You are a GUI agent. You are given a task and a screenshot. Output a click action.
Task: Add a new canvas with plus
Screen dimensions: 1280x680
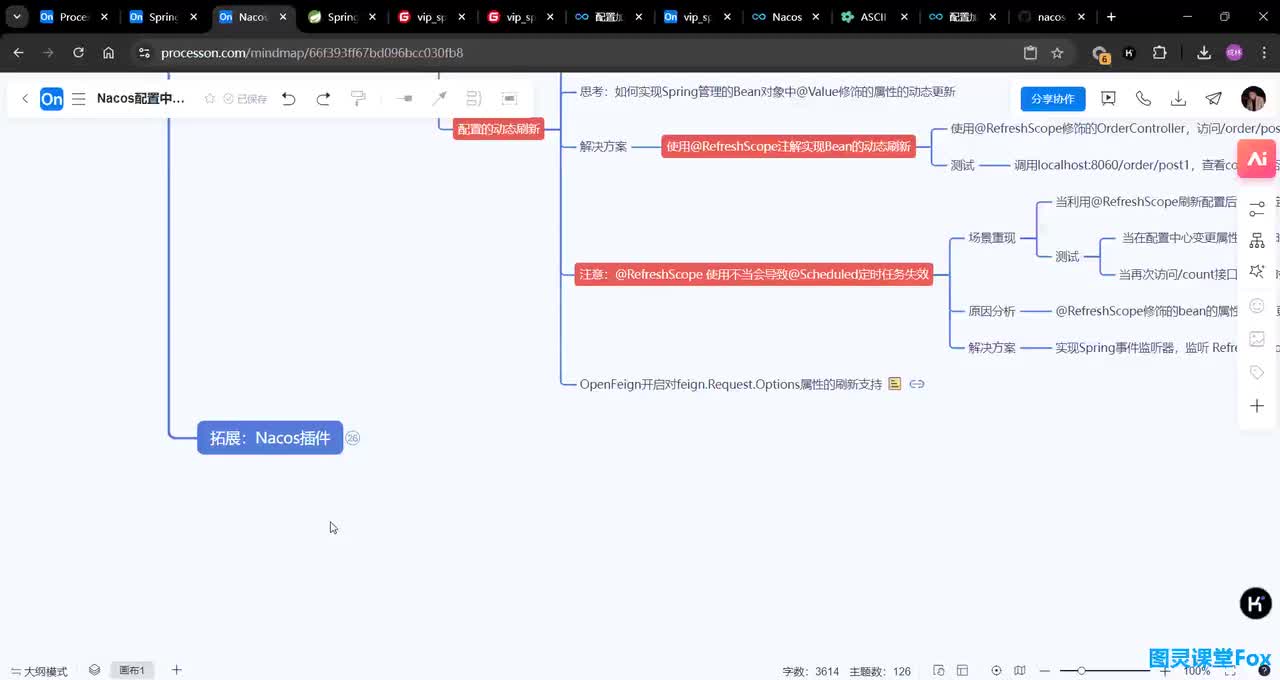[x=177, y=670]
